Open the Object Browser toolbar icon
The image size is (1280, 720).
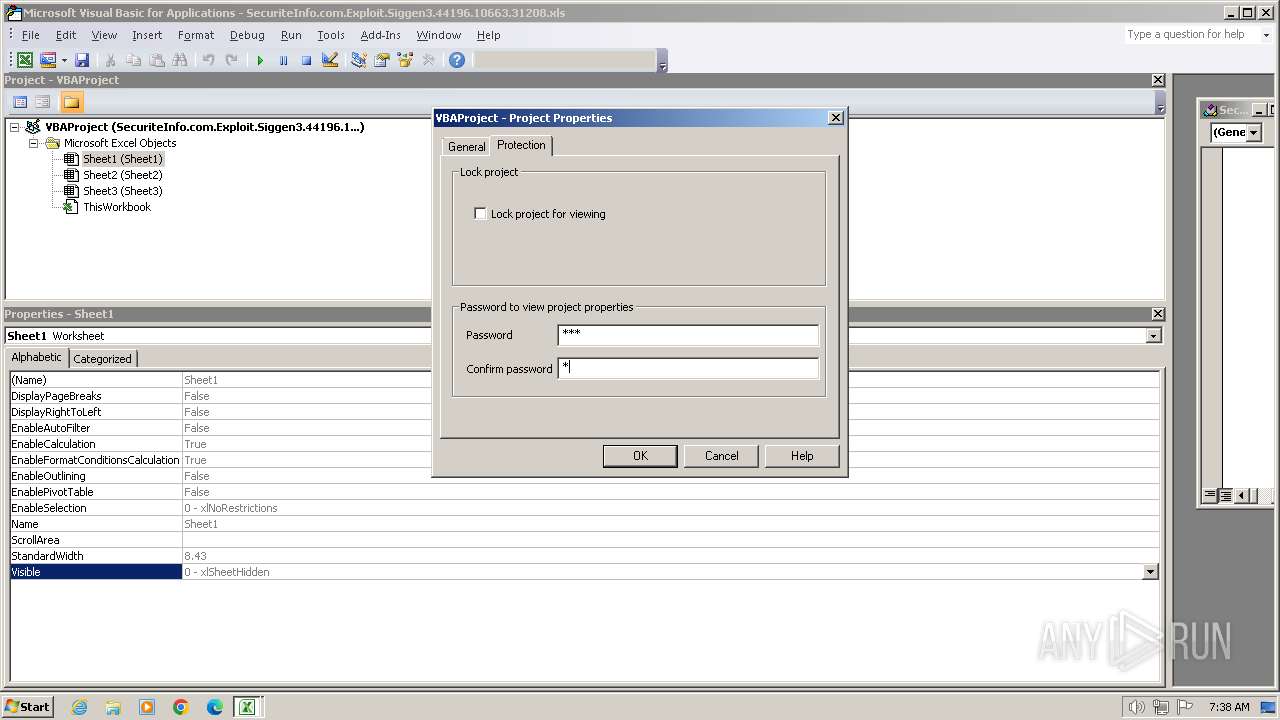(x=405, y=60)
